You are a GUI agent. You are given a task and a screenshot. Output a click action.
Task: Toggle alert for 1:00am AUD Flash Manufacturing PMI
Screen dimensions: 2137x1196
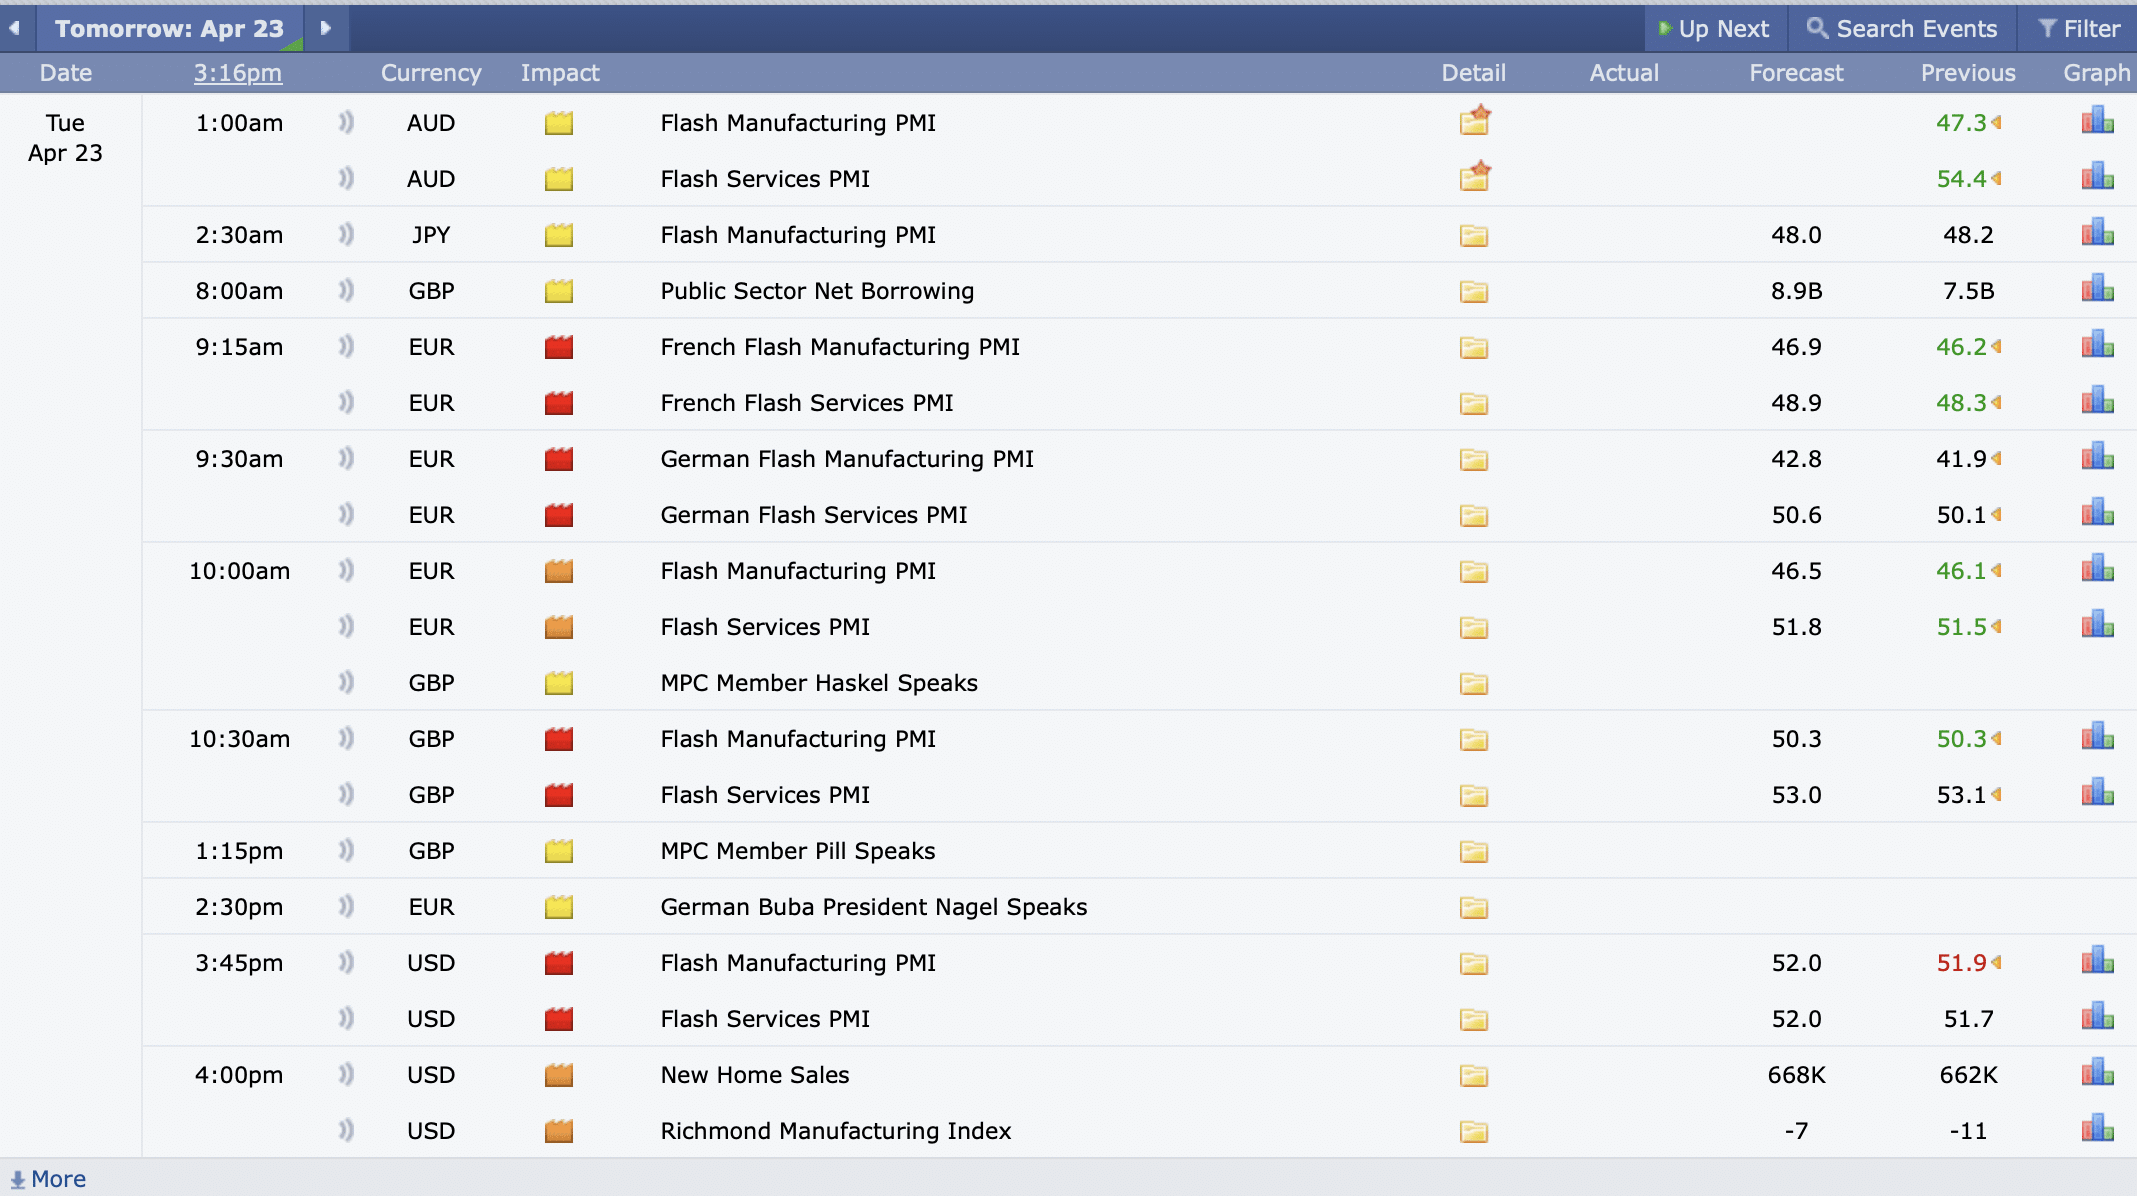pyautogui.click(x=346, y=123)
